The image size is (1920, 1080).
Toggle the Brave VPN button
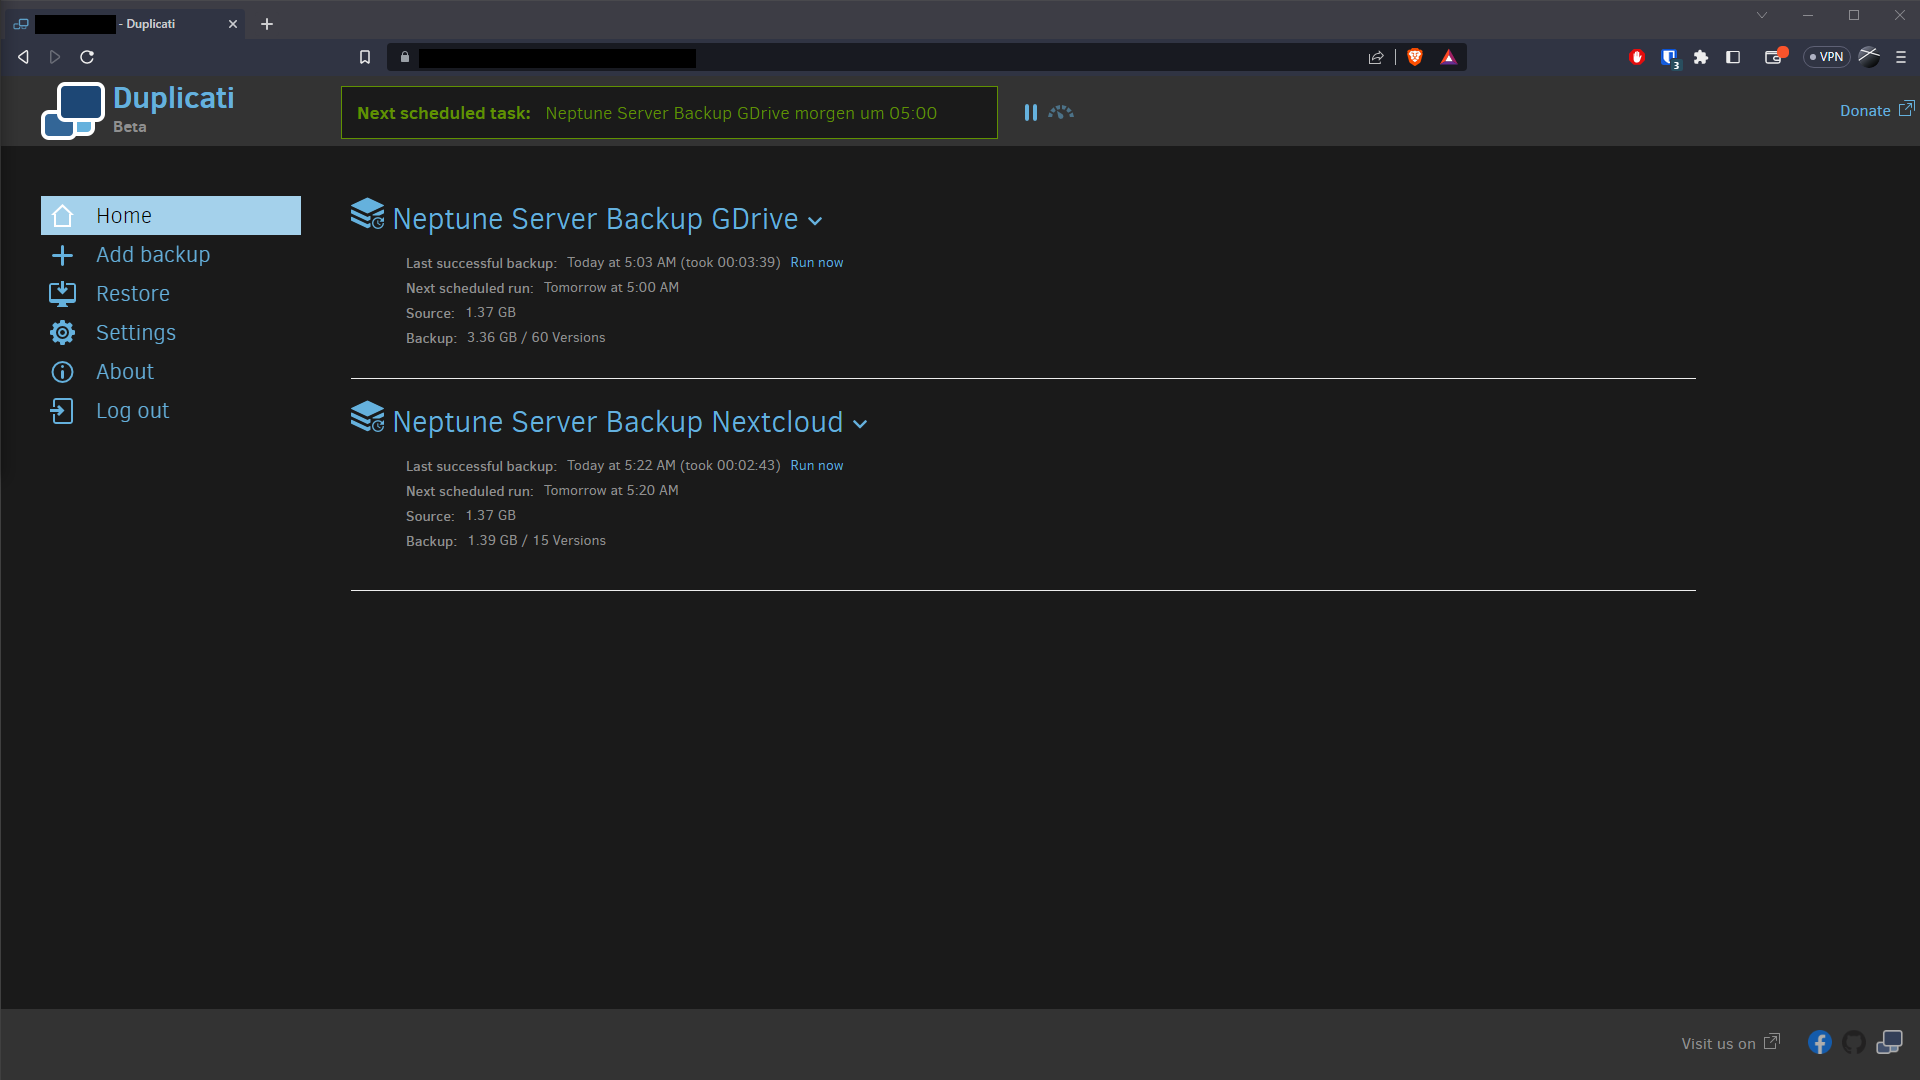click(x=1826, y=57)
